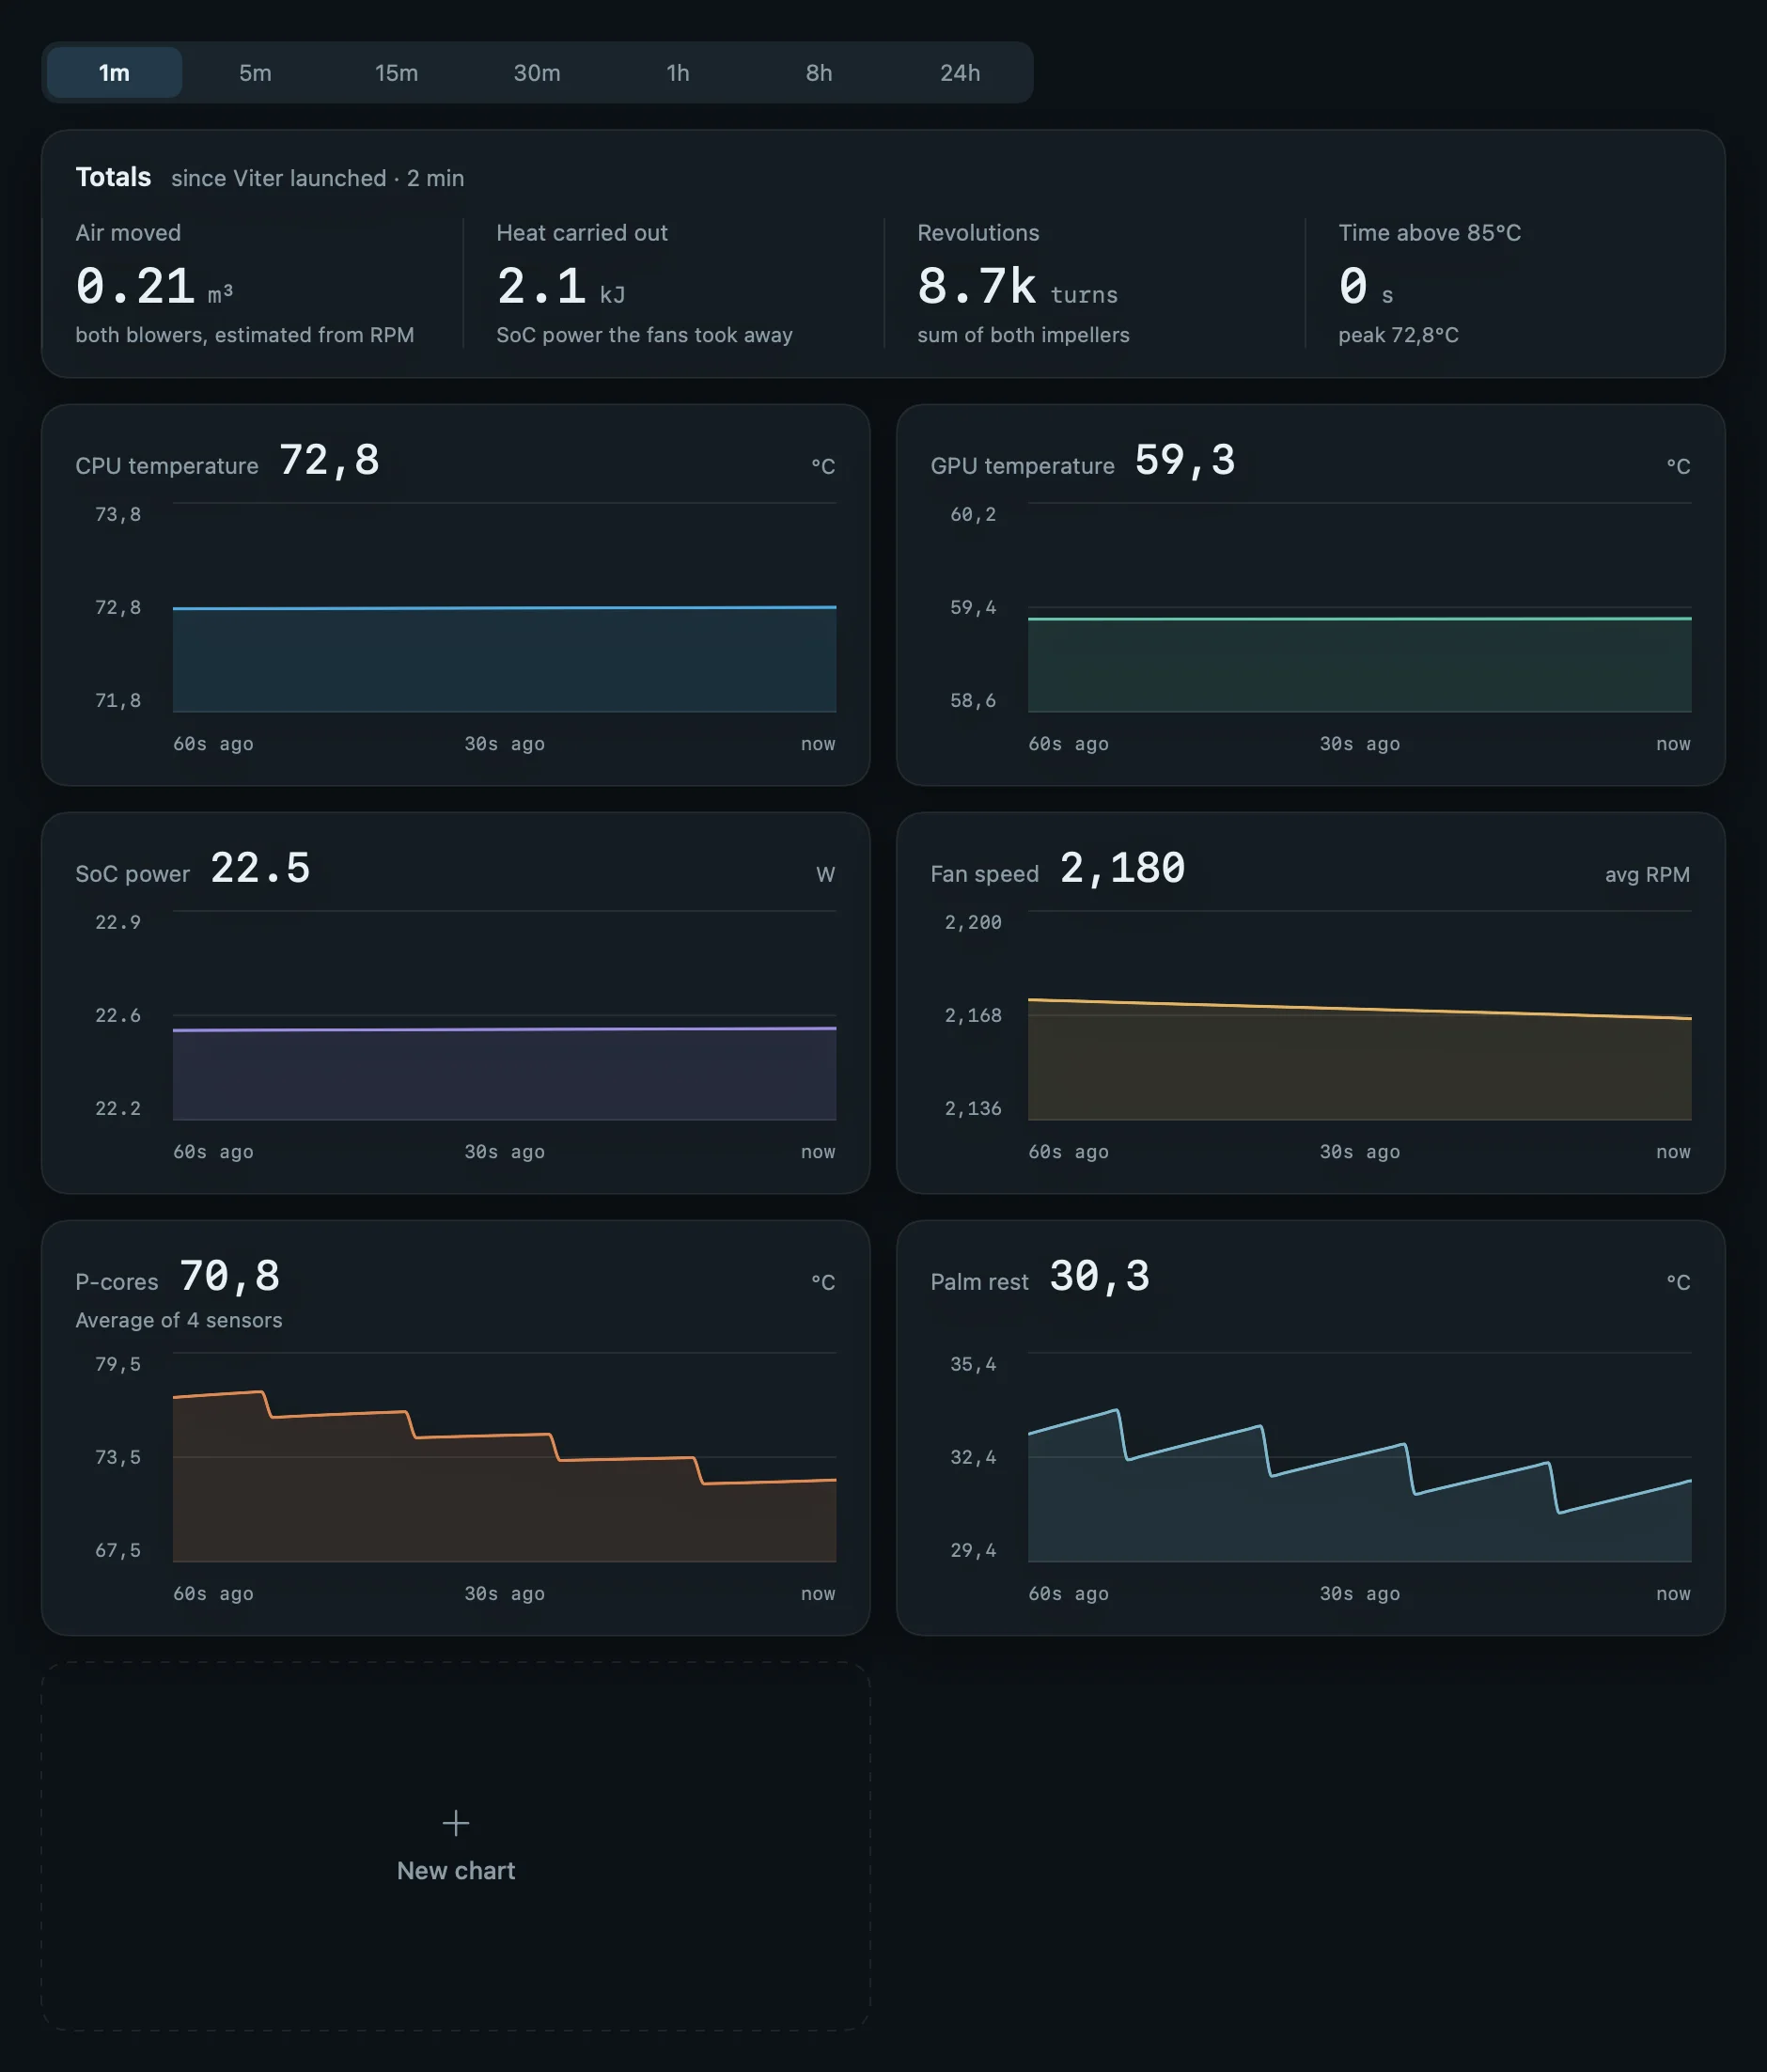Choose the 1h time range

[678, 72]
